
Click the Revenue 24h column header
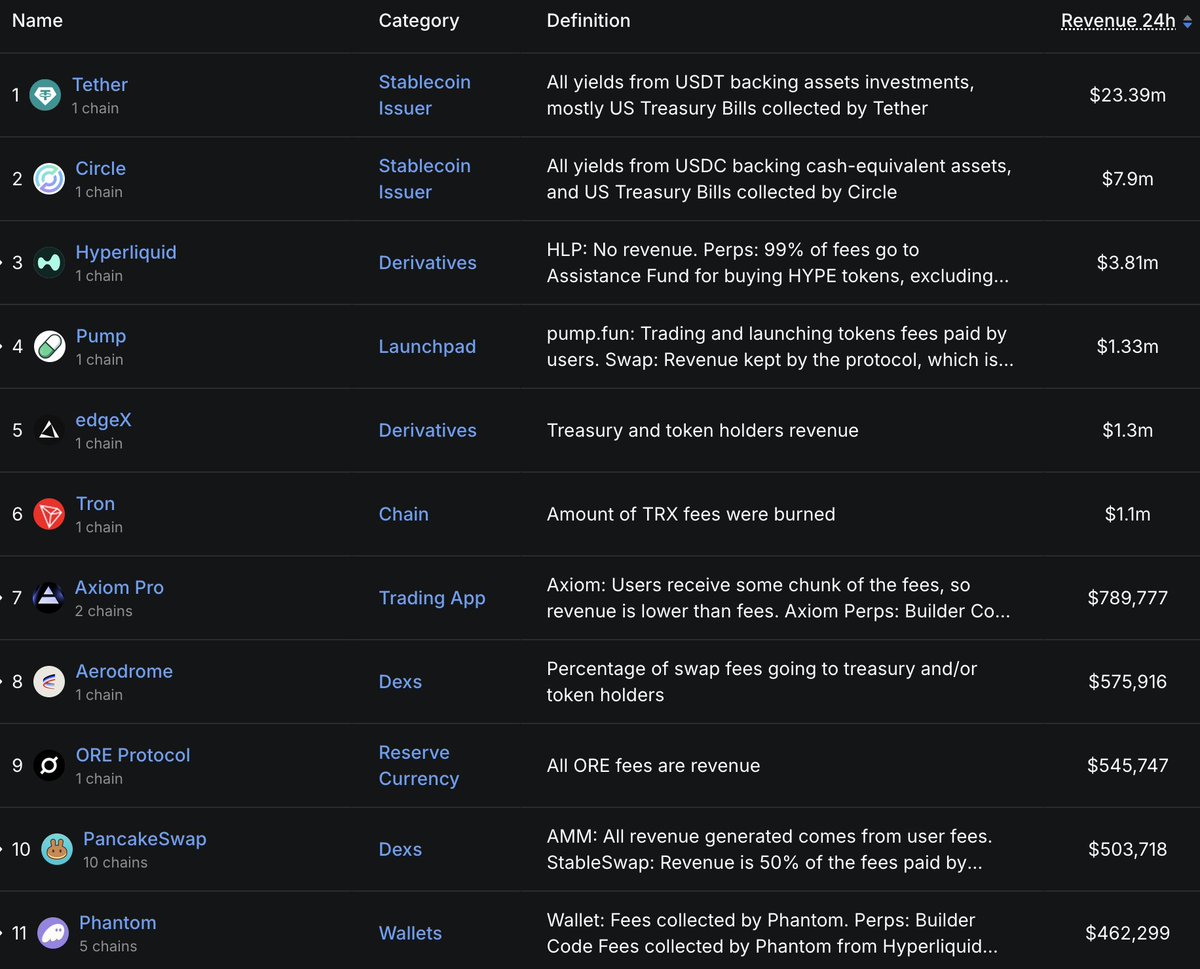tap(1118, 22)
